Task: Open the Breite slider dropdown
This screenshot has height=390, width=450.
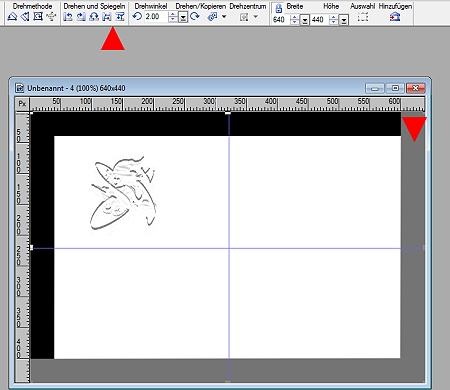Action: tap(305, 21)
